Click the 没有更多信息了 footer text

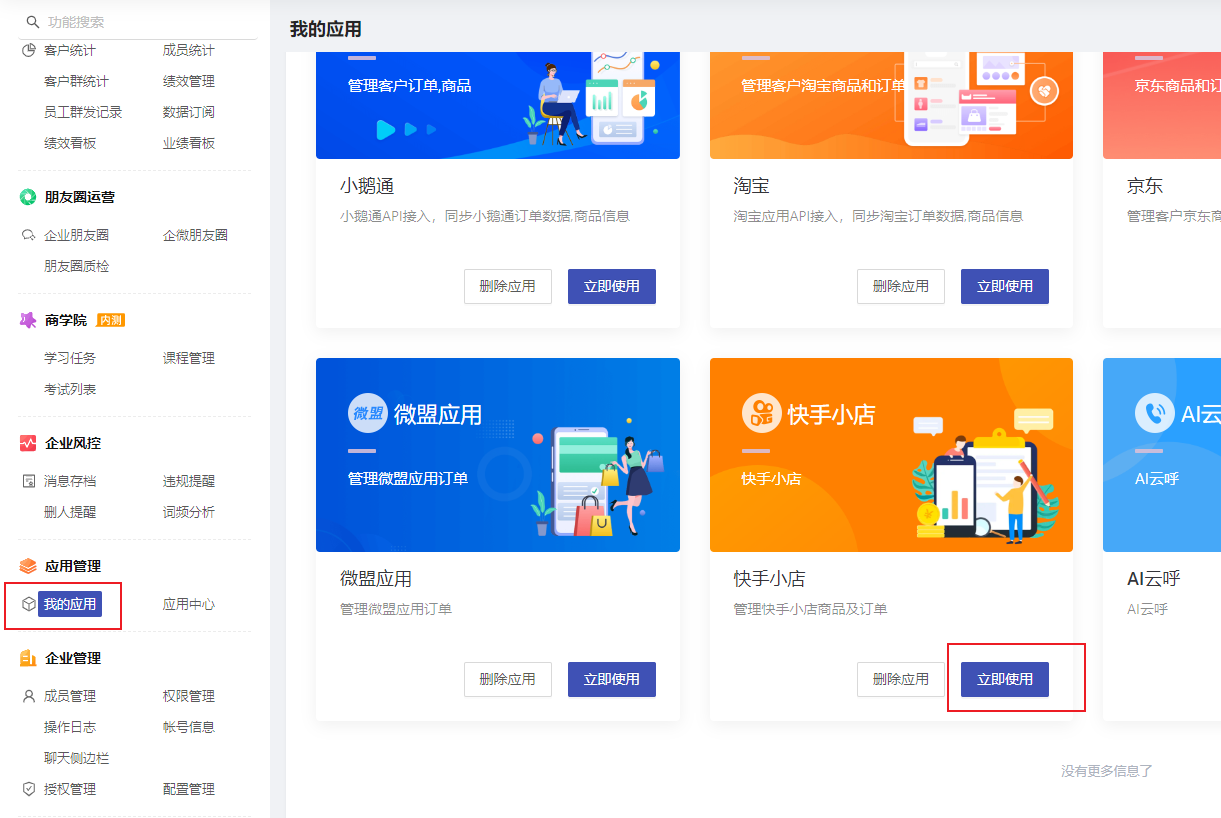pyautogui.click(x=1107, y=771)
